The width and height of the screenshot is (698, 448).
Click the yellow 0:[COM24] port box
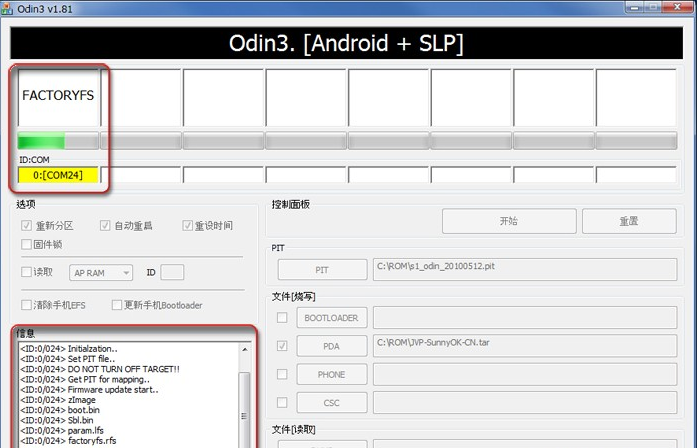point(58,175)
